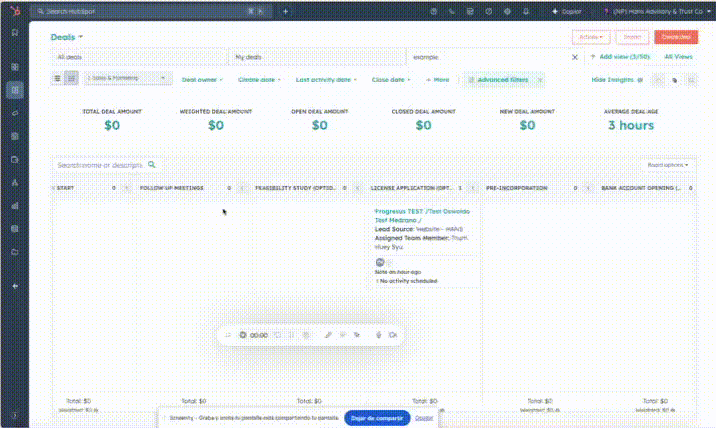Click the 3 hours average deal age value
Image resolution: width=716 pixels, height=428 pixels.
tap(631, 125)
